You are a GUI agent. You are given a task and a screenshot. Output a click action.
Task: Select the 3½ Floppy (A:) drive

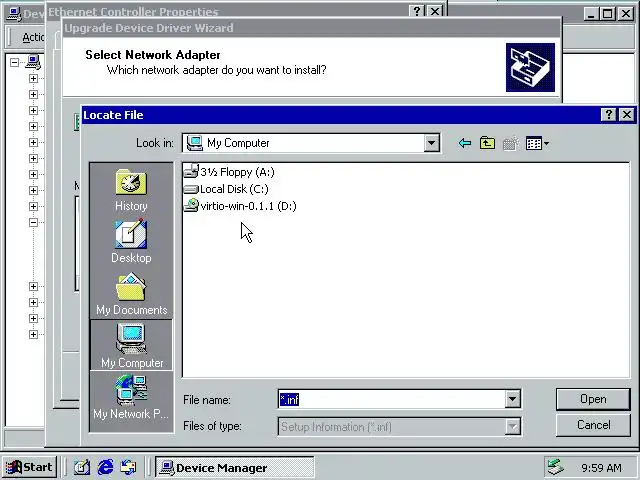click(x=229, y=172)
